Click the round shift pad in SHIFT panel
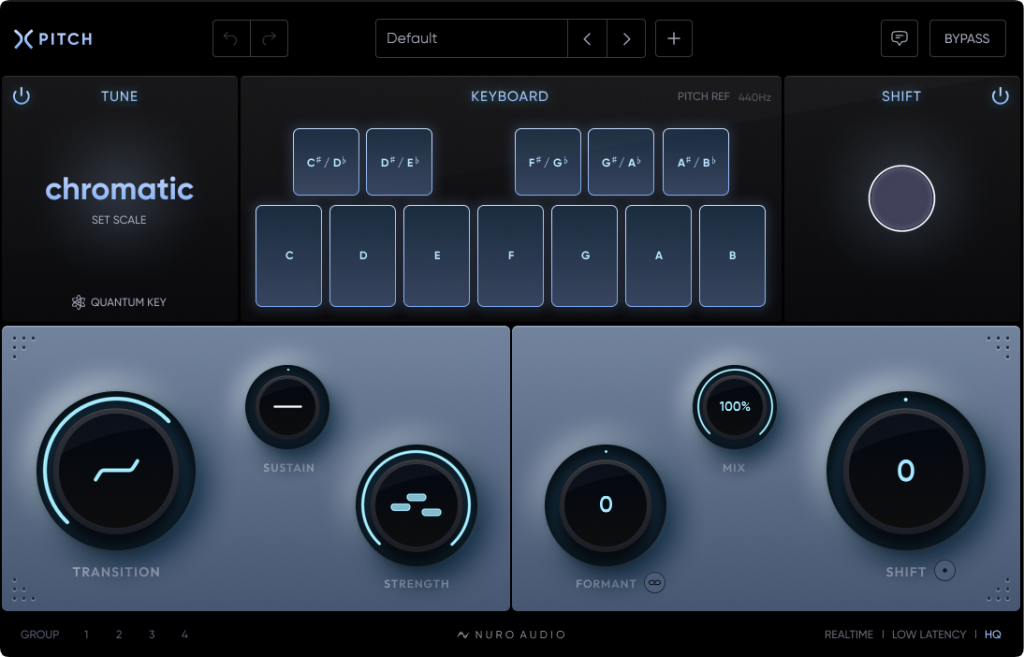This screenshot has width=1024, height=657. pos(901,198)
